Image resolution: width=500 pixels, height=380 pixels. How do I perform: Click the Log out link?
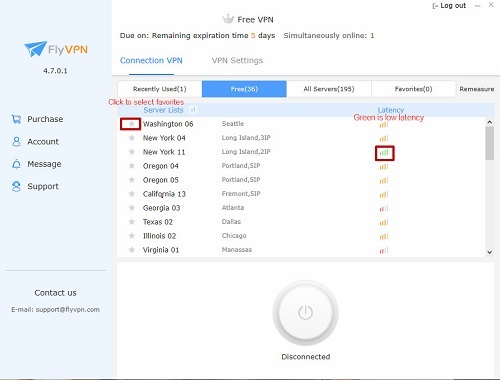[453, 6]
